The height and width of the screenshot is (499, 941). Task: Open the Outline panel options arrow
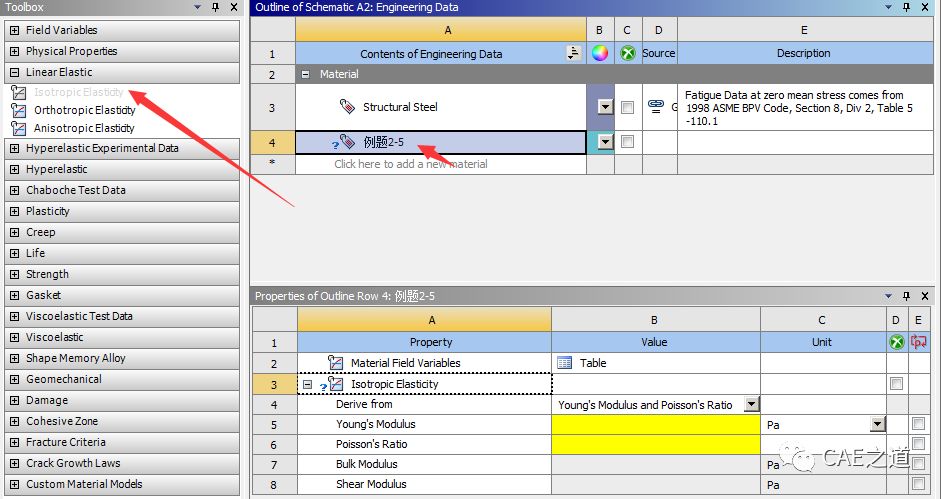[888, 7]
